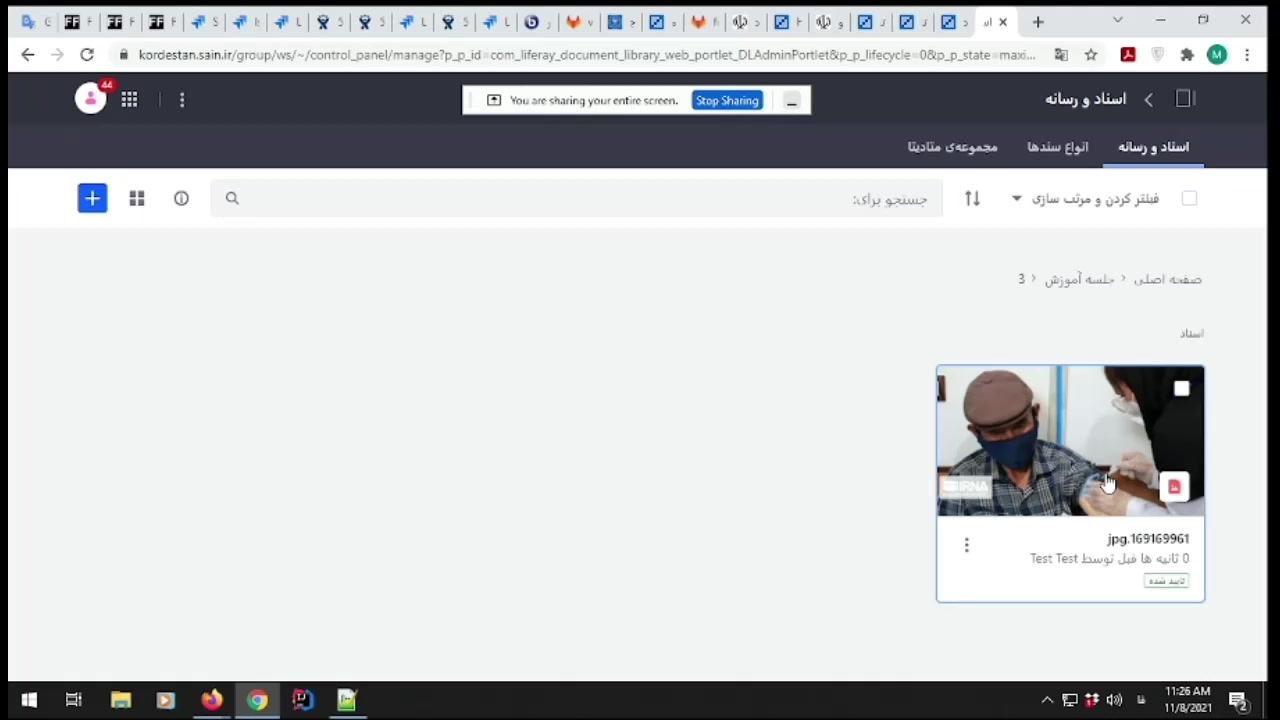
Task: Open the Windows Start menu
Action: (28, 700)
